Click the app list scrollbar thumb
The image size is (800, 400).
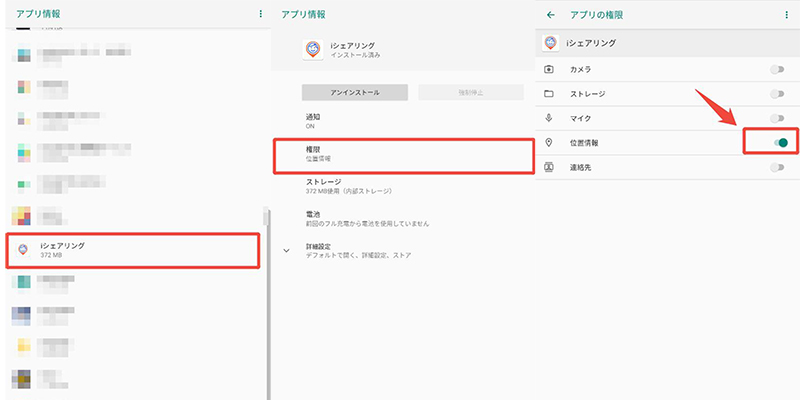pos(266,216)
